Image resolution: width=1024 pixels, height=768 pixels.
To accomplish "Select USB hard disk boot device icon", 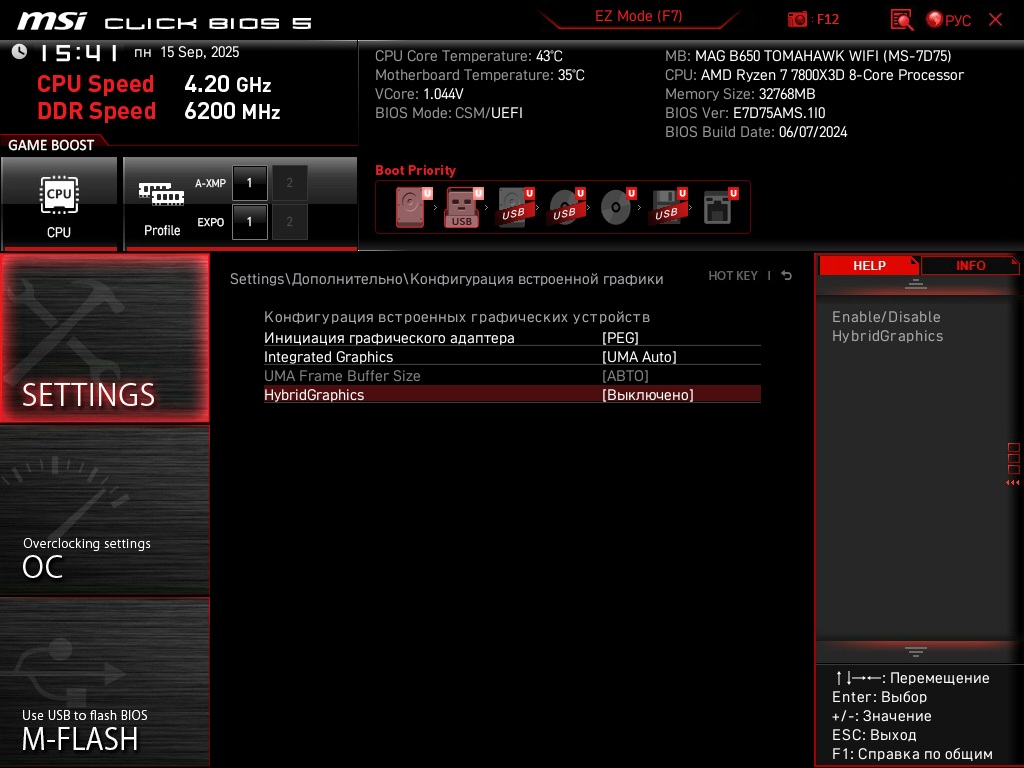I will point(515,207).
